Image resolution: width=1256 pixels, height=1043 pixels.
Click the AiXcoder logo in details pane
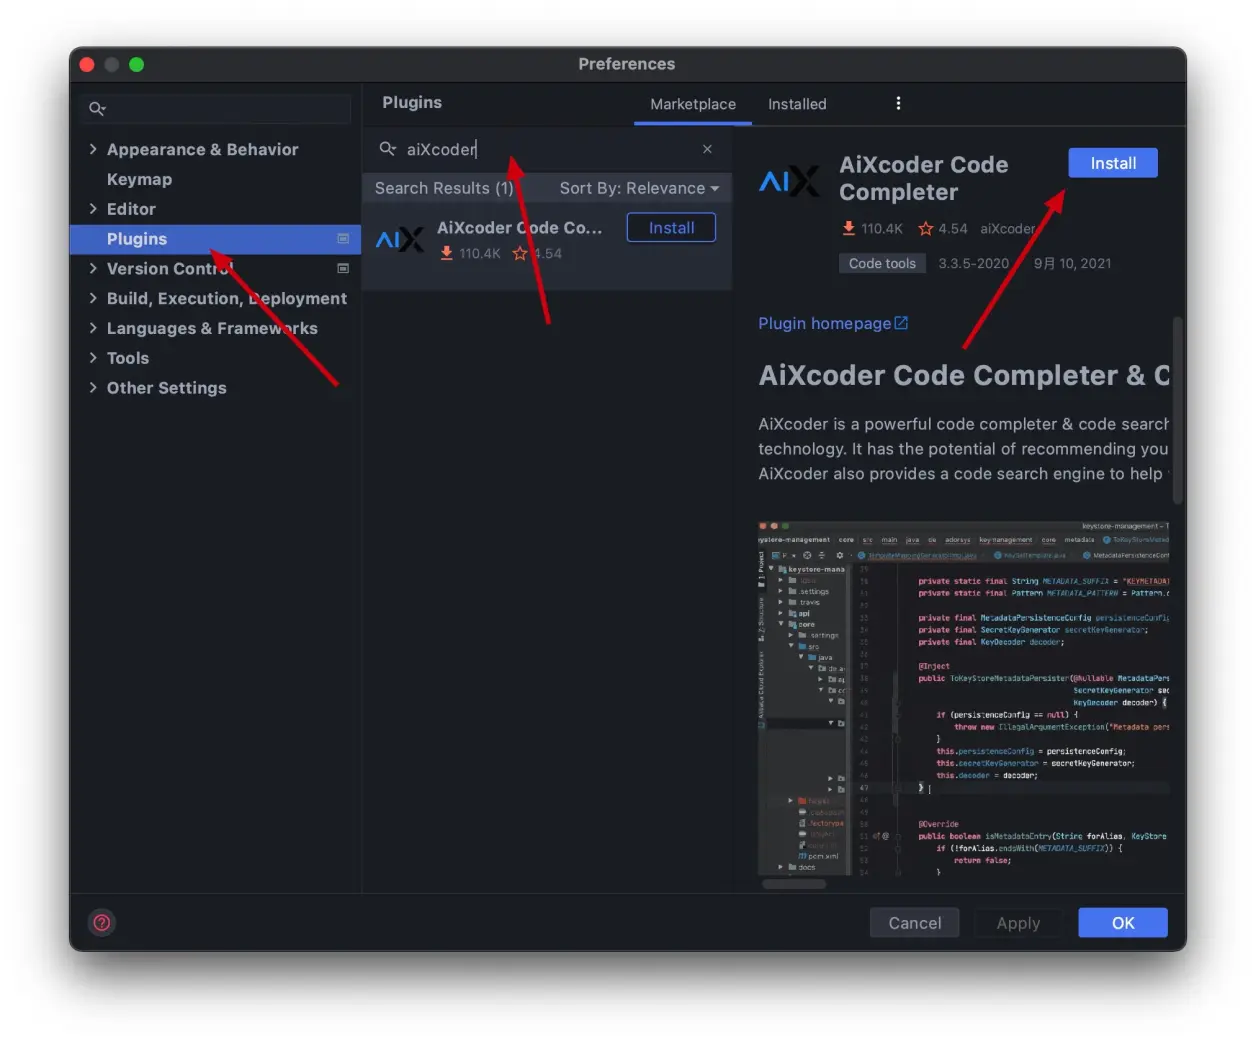[789, 180]
